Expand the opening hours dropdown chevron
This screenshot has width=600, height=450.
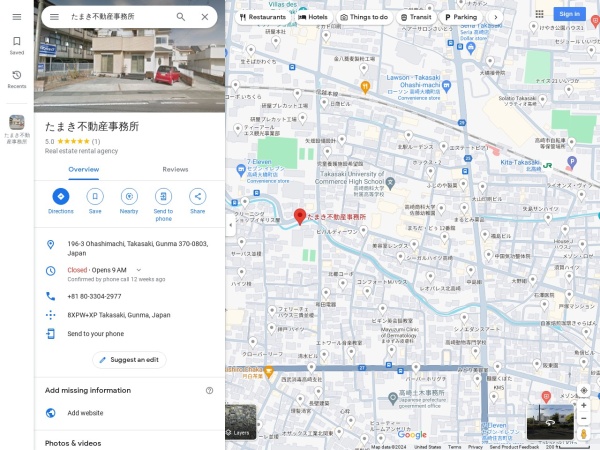(x=139, y=270)
